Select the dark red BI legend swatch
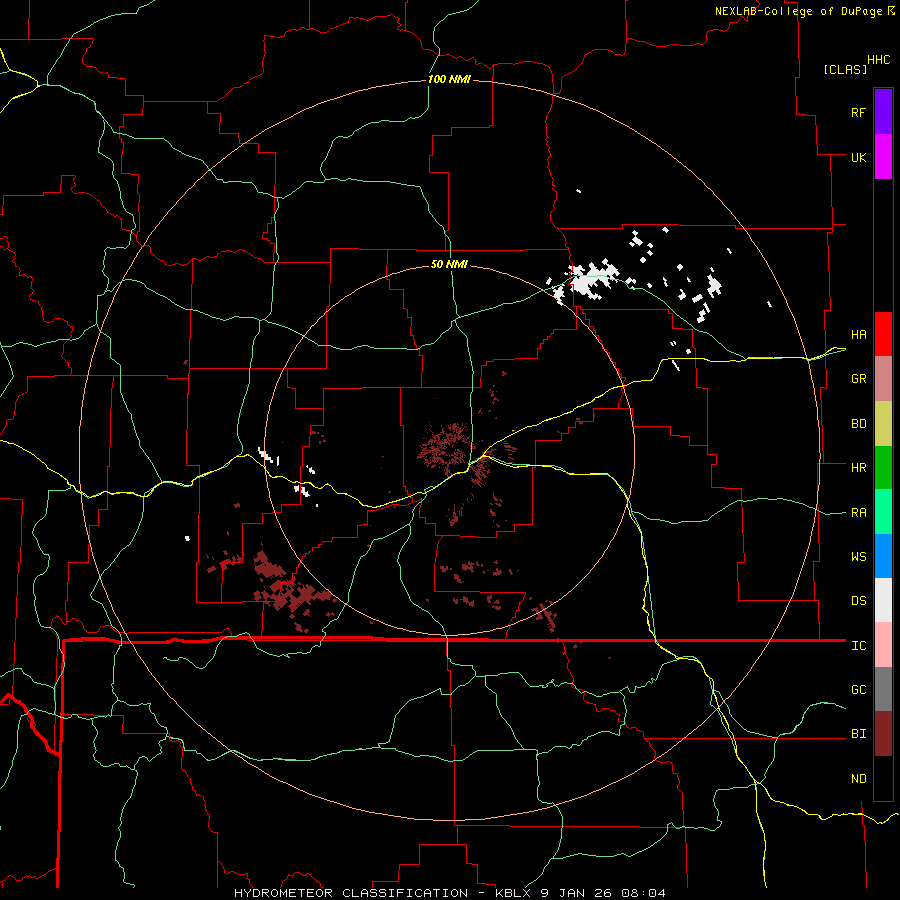The image size is (900, 900). click(x=883, y=734)
